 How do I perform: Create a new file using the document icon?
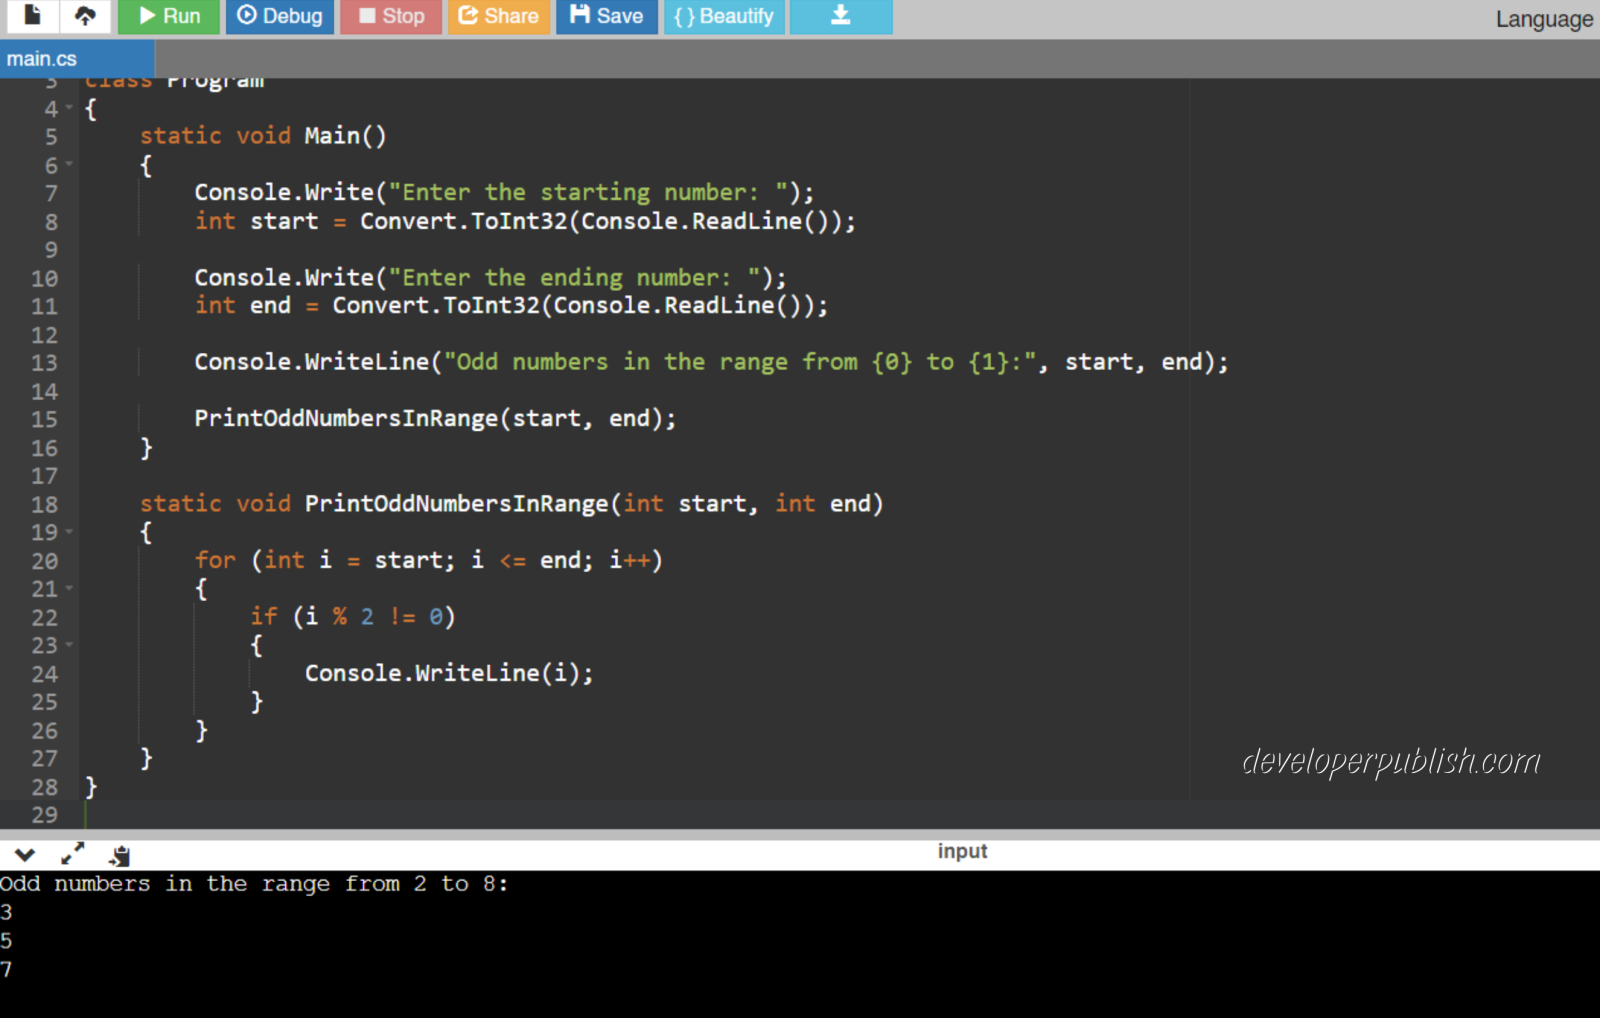pos(31,16)
